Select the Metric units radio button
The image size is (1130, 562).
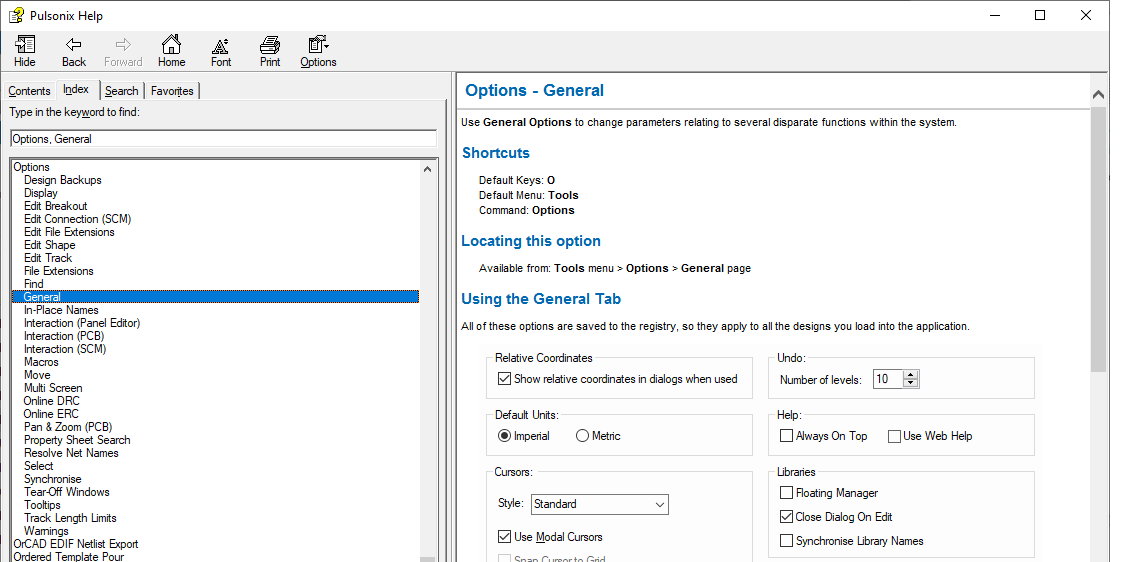click(x=583, y=436)
